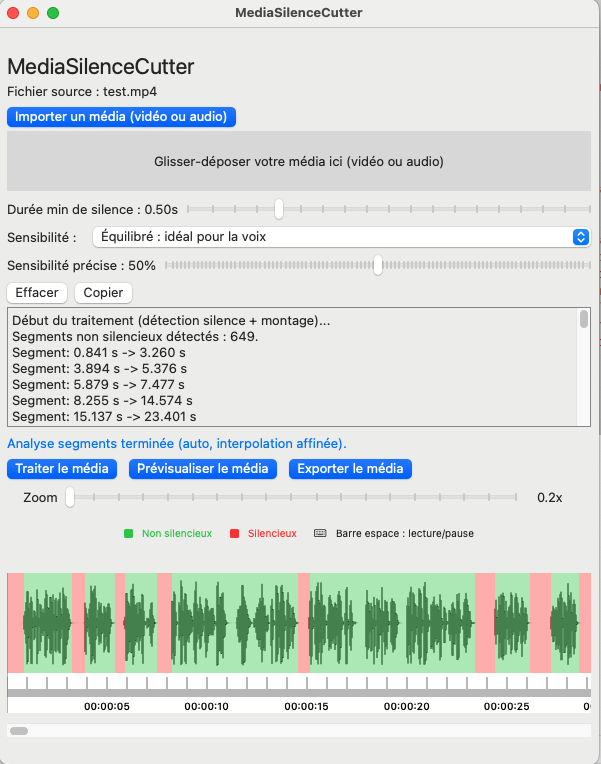Click the Zoom slider handle
This screenshot has width=601, height=764.
[x=70, y=497]
